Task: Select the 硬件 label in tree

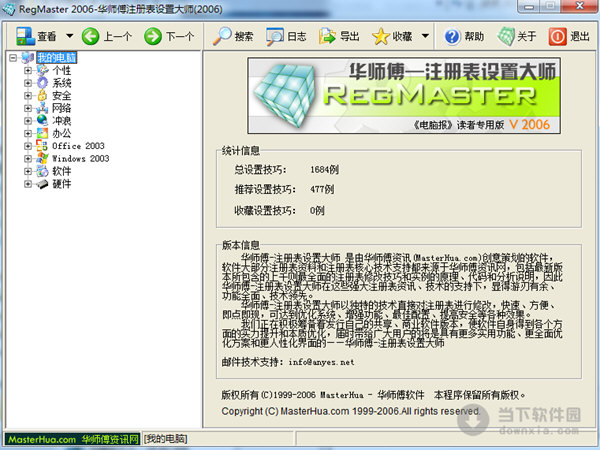Action: tap(62, 184)
